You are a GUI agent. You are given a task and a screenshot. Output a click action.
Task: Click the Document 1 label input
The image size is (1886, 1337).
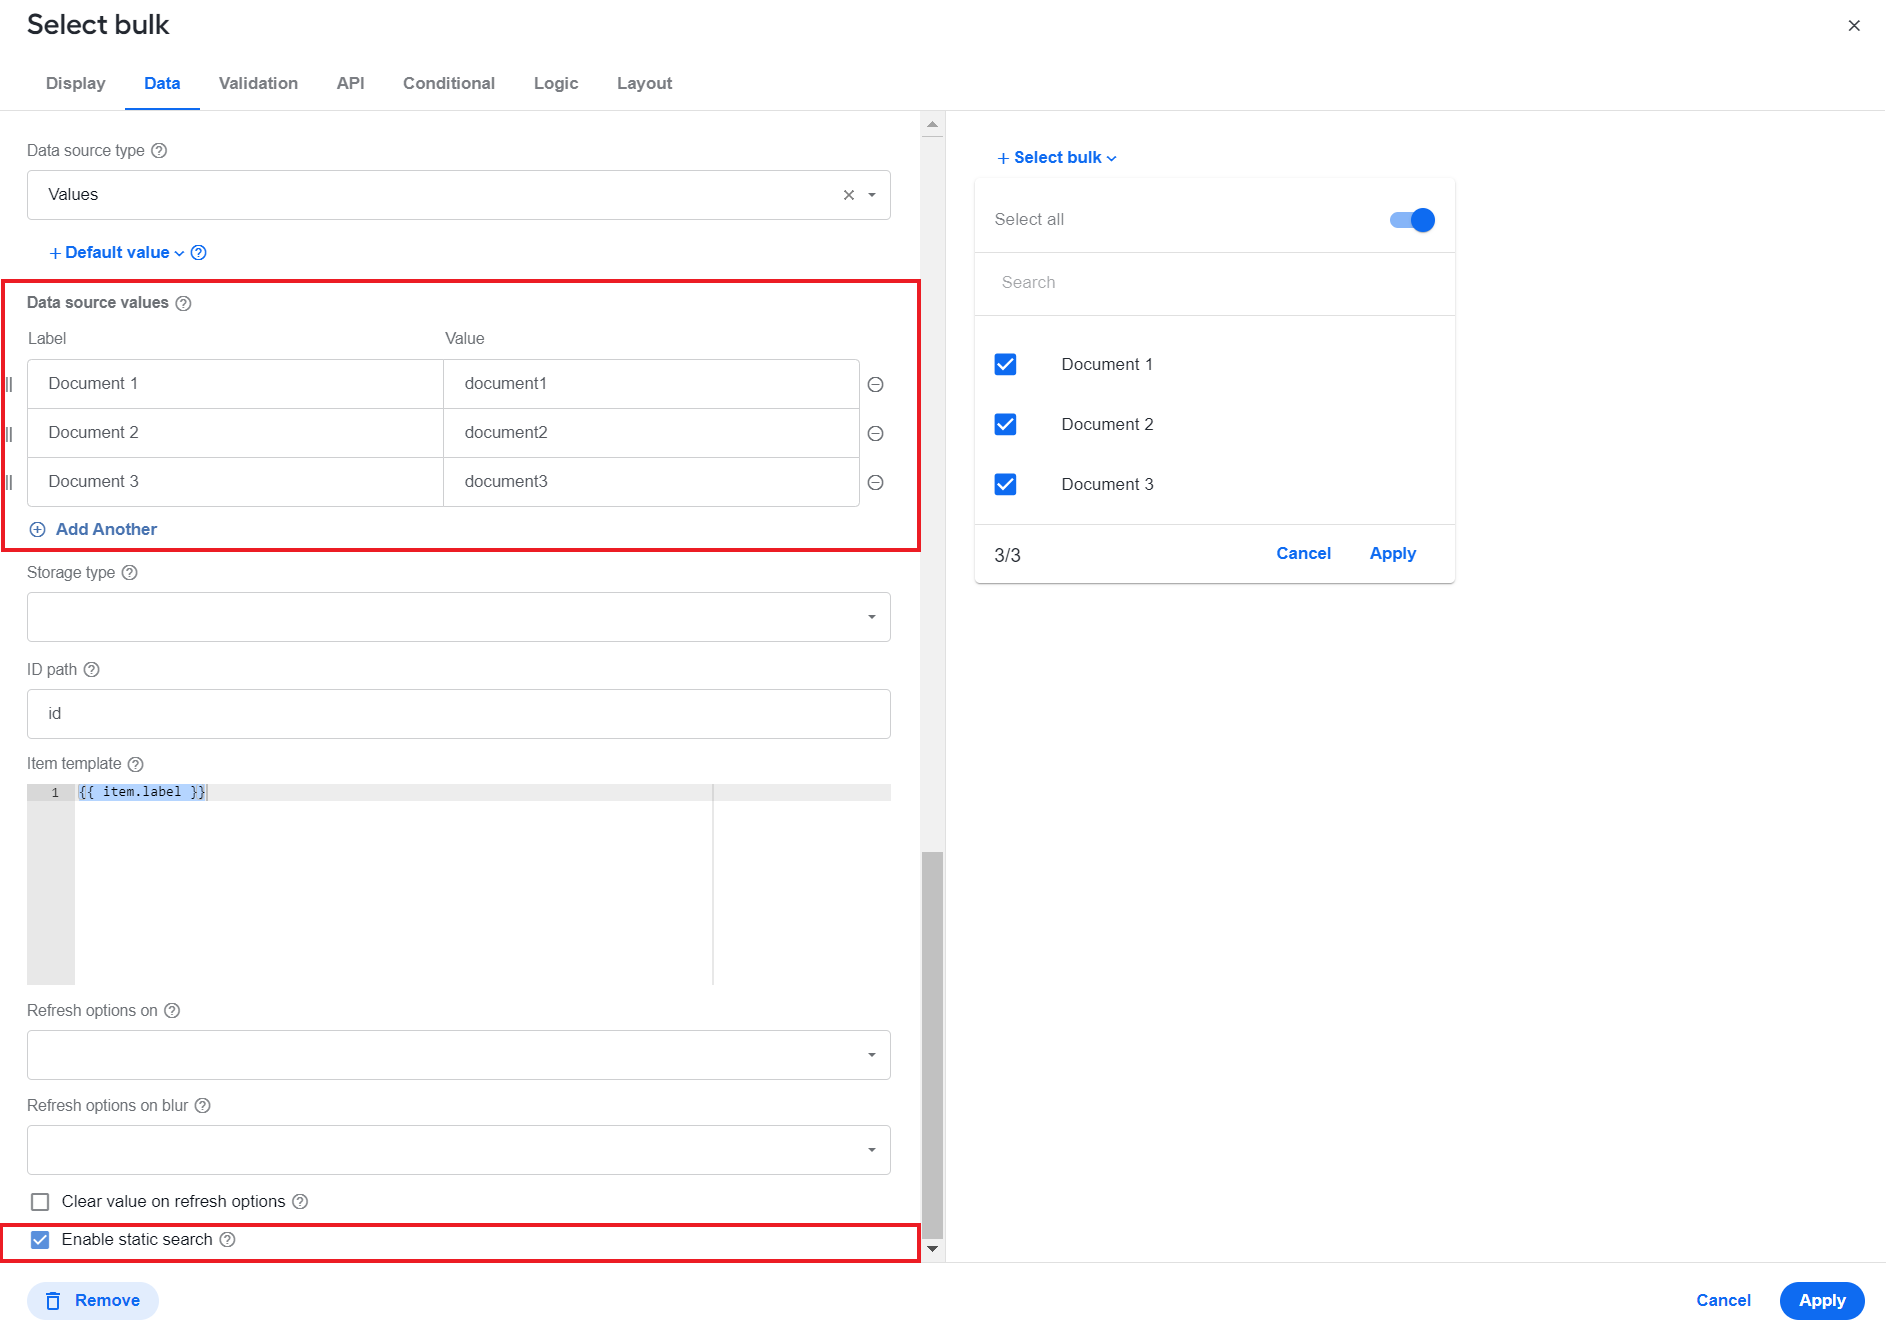pos(235,384)
